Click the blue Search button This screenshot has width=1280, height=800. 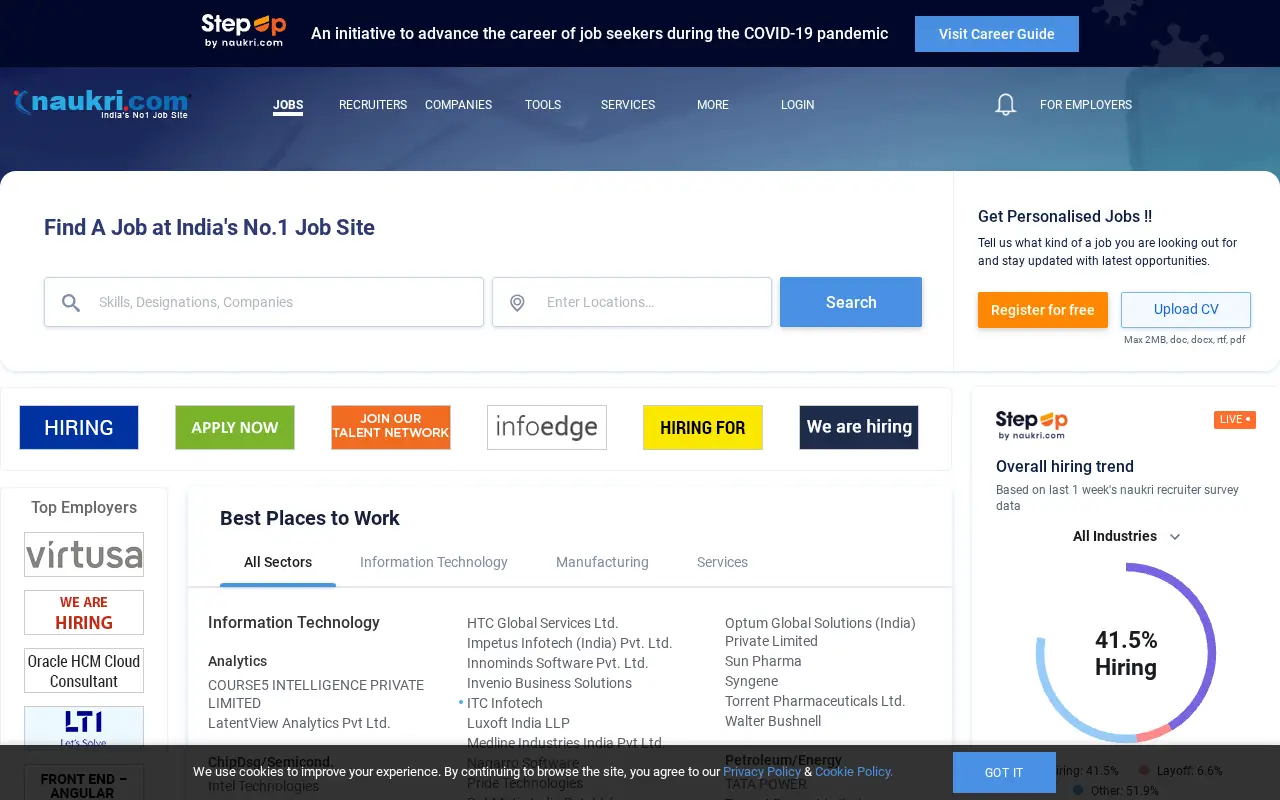[x=851, y=302]
